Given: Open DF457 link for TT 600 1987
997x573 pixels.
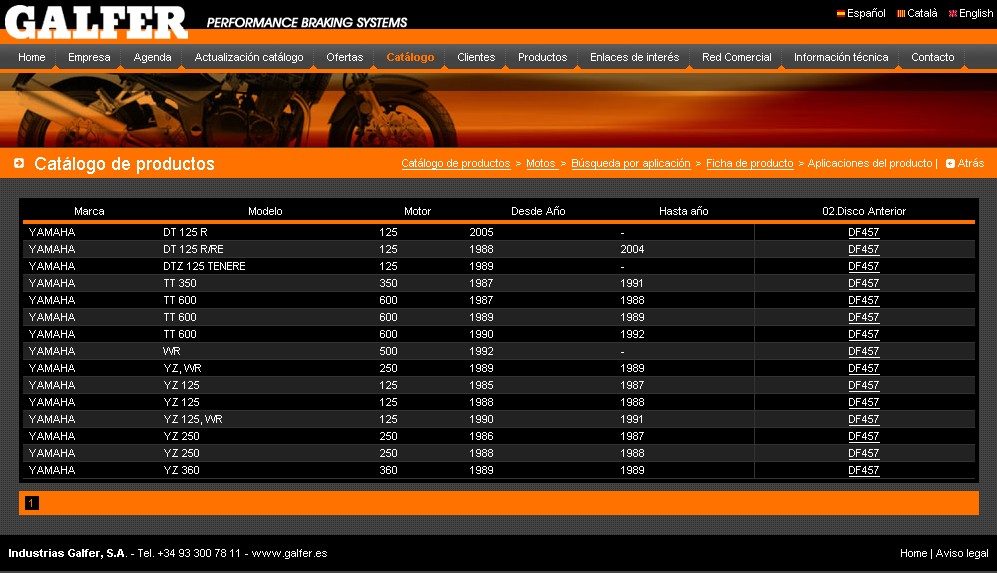Looking at the screenshot, I should [x=863, y=300].
